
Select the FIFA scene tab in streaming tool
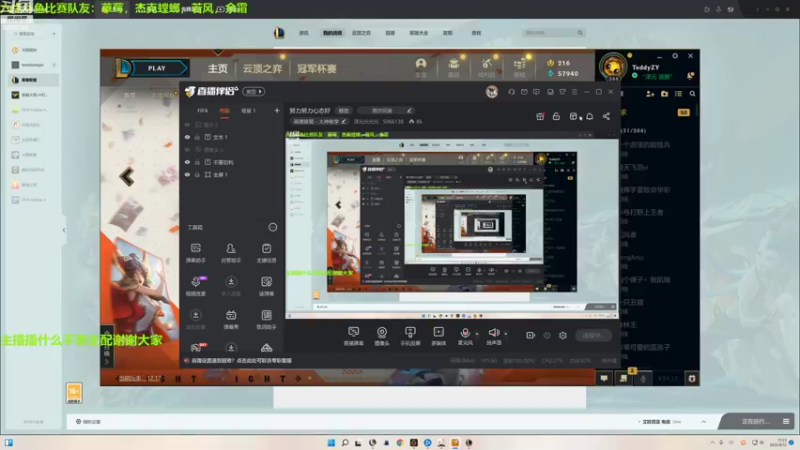(203, 111)
